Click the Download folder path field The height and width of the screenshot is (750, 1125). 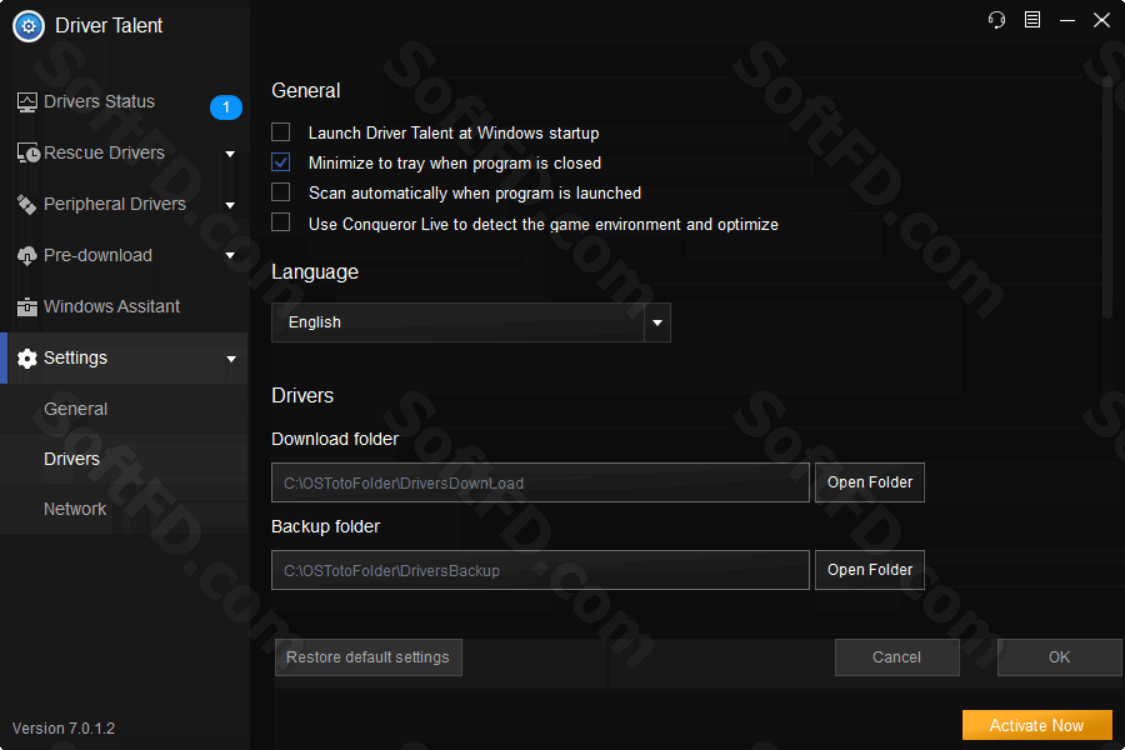click(540, 482)
